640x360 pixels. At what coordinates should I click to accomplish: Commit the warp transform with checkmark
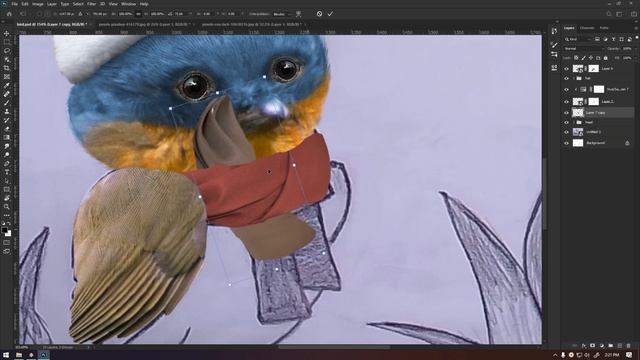point(330,13)
